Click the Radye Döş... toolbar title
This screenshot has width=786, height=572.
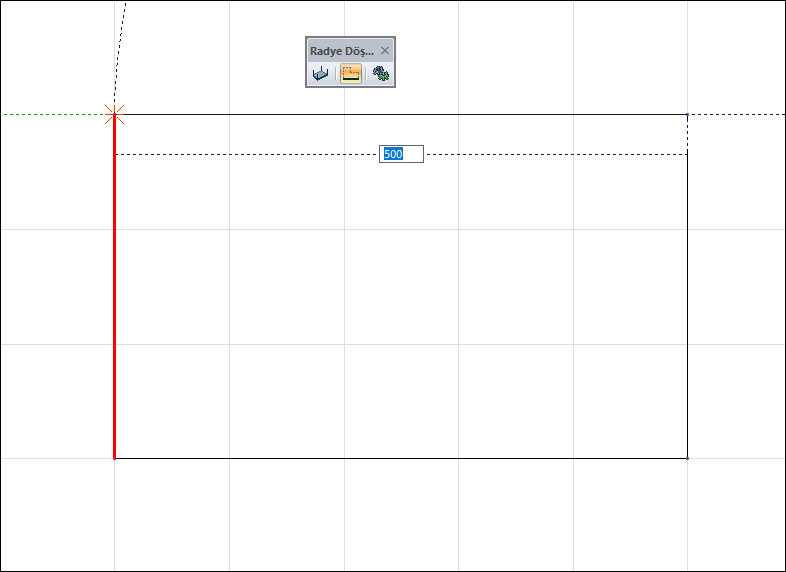point(342,51)
